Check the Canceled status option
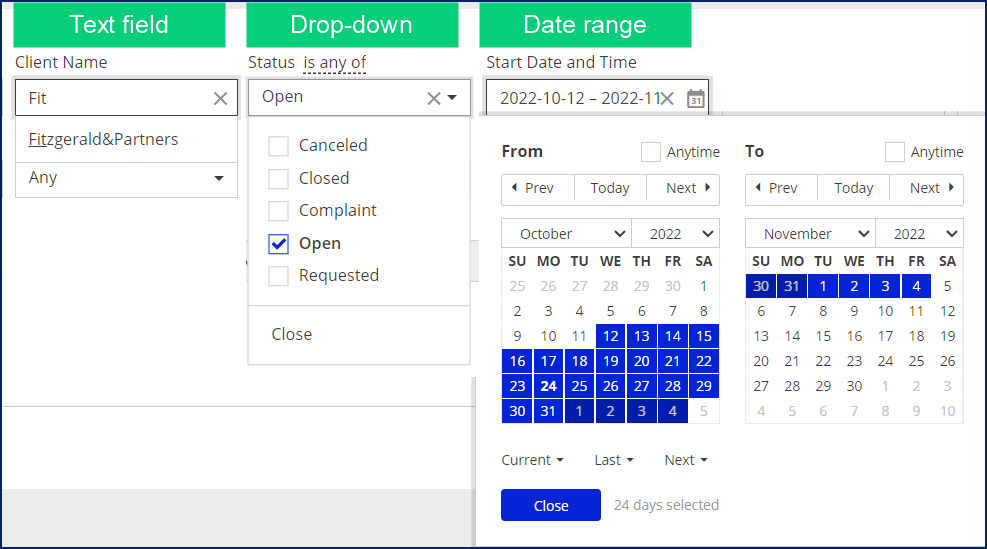 pyautogui.click(x=278, y=145)
